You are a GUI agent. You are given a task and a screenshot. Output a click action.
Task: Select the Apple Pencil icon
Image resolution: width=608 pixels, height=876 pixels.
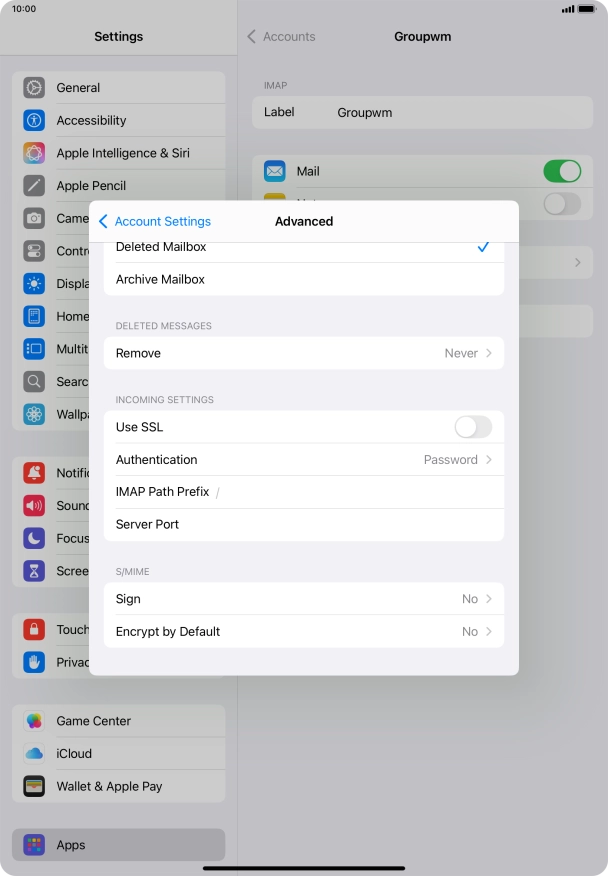(35, 186)
